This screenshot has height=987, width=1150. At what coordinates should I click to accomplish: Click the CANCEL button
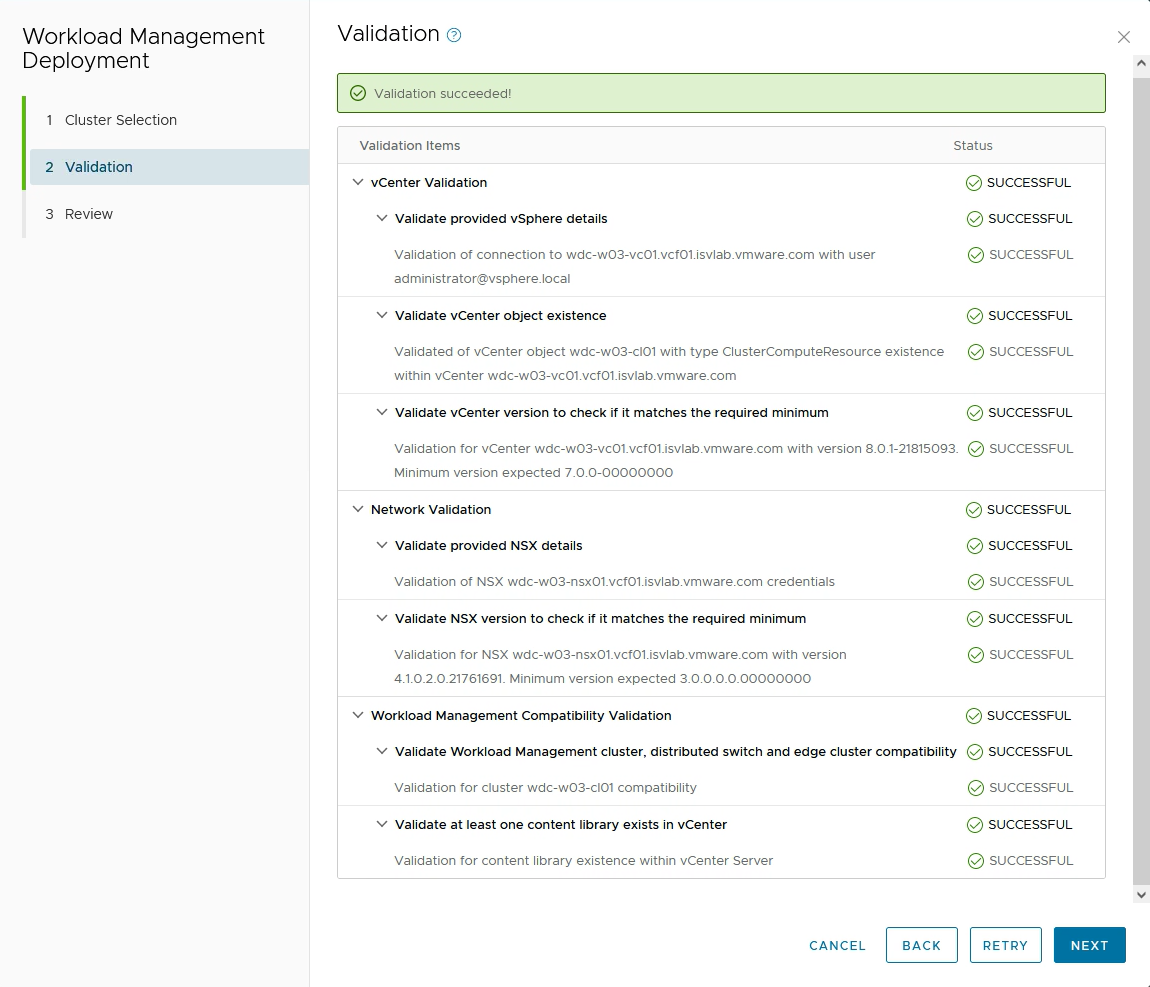(x=838, y=945)
